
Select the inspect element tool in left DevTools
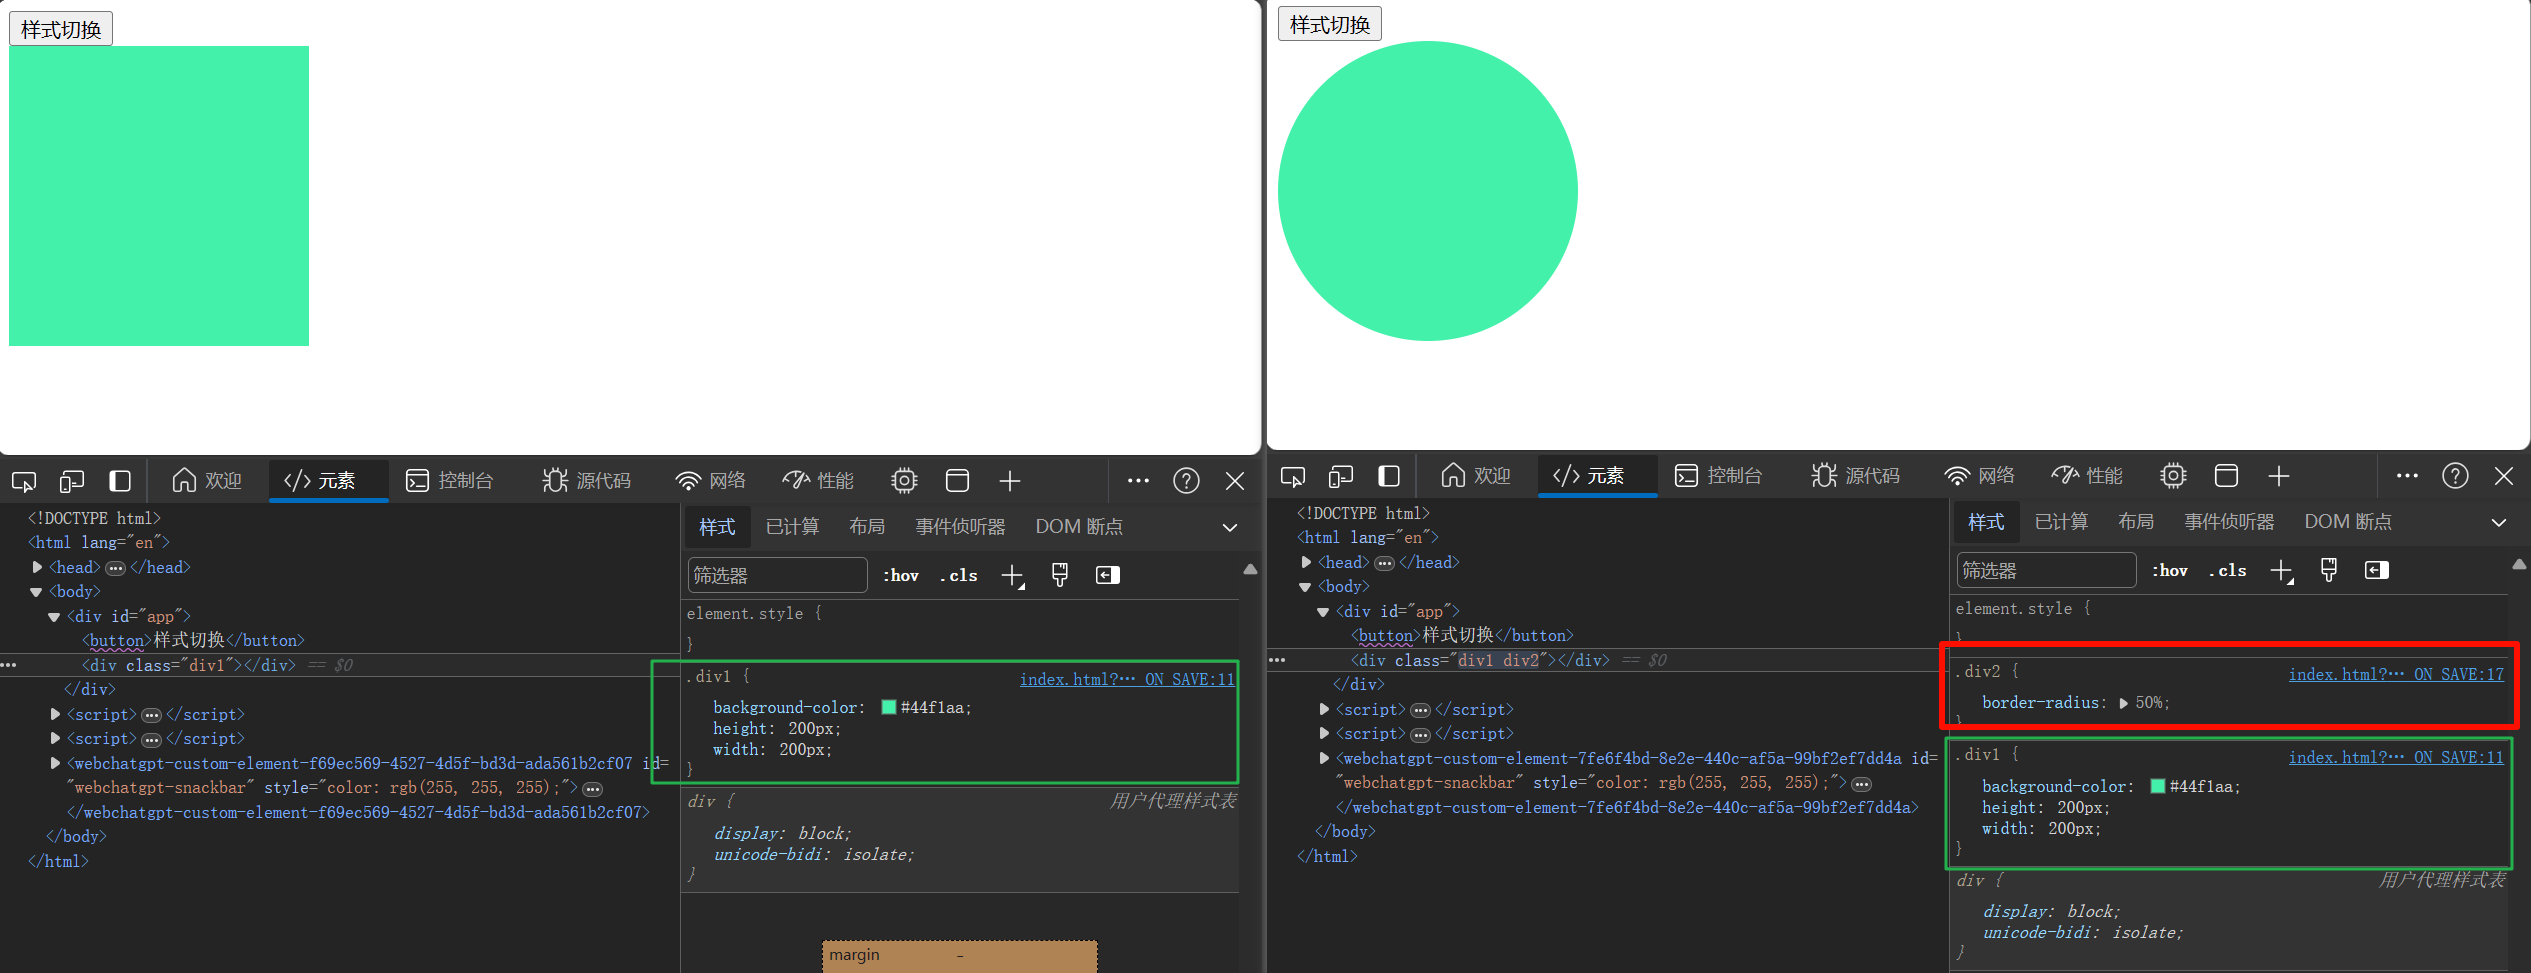click(24, 481)
